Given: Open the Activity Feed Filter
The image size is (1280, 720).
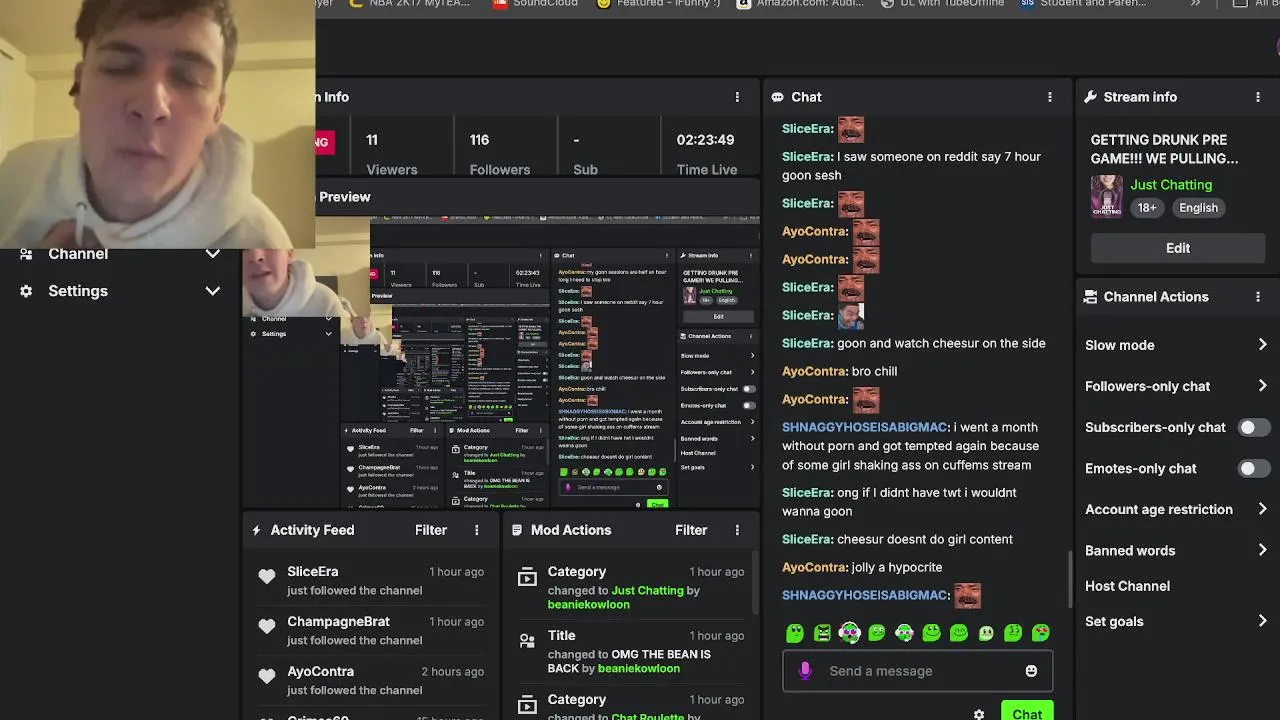Looking at the screenshot, I should [431, 530].
